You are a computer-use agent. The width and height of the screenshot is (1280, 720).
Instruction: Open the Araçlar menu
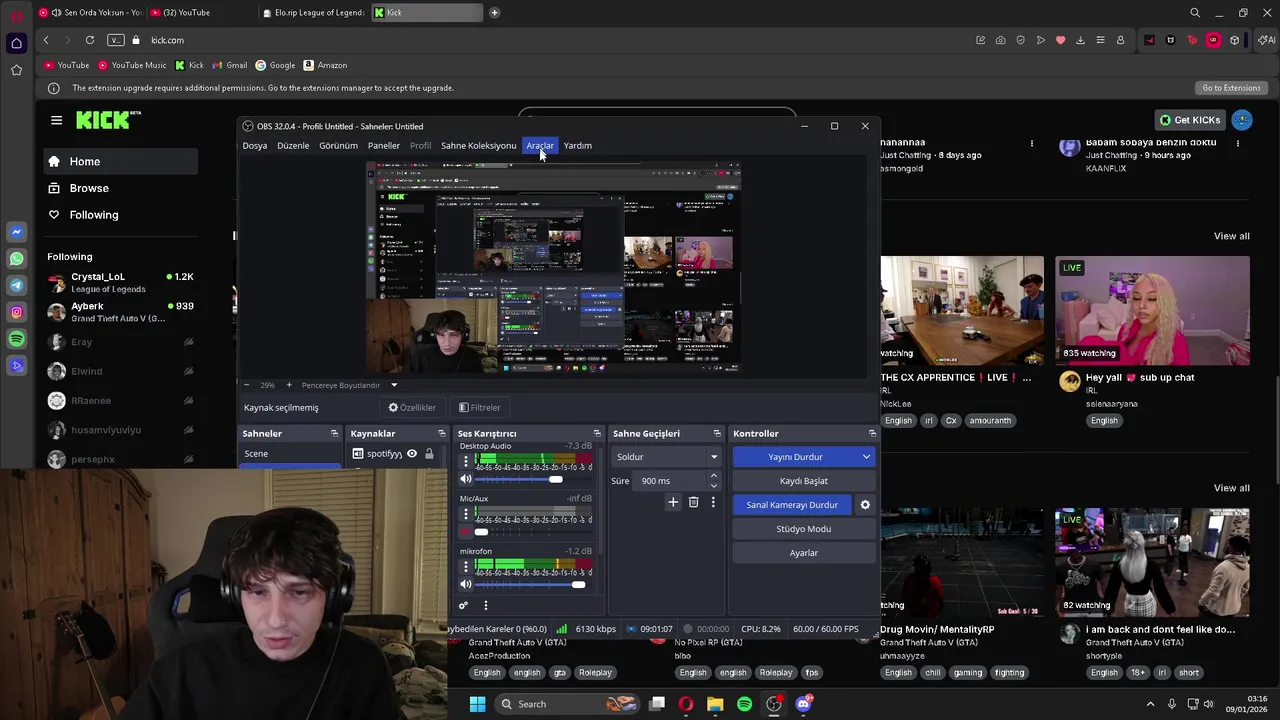(x=540, y=146)
